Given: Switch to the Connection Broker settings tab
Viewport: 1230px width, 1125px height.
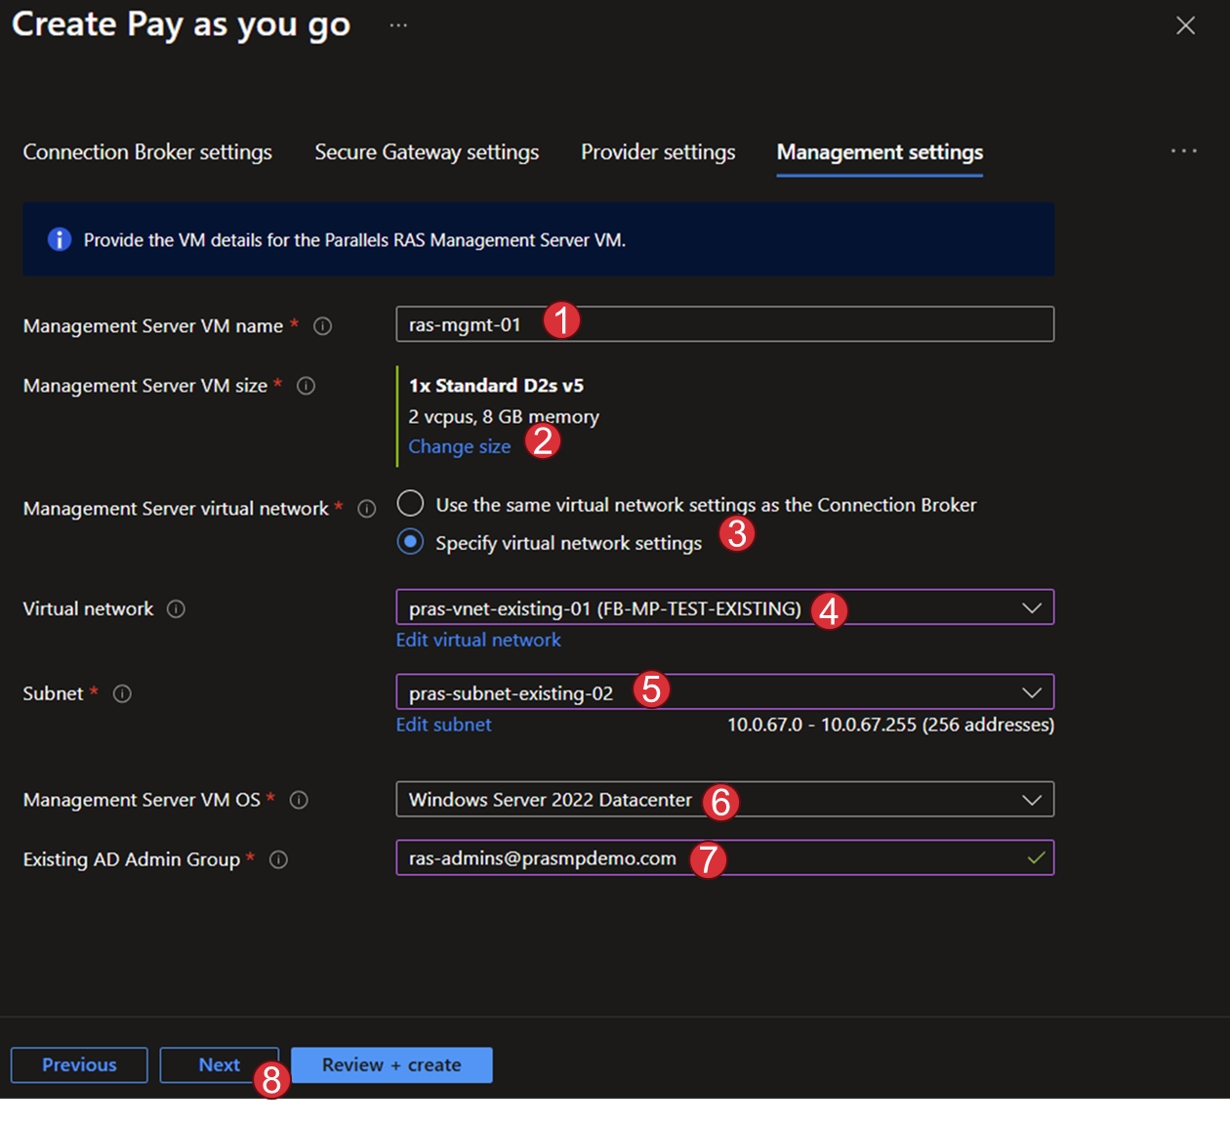Looking at the screenshot, I should click(x=147, y=152).
